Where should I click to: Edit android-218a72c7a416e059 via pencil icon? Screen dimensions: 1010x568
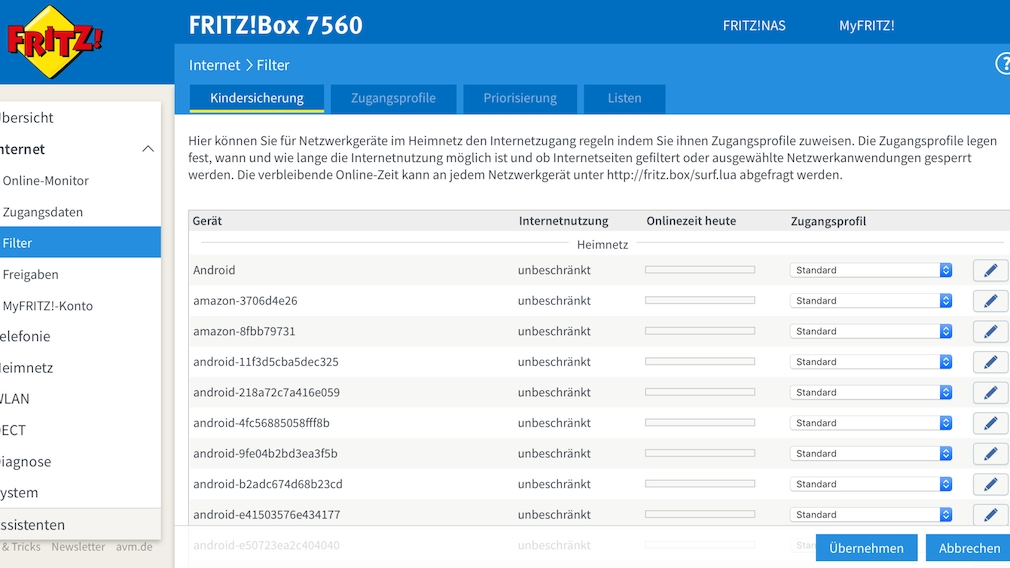tap(990, 393)
